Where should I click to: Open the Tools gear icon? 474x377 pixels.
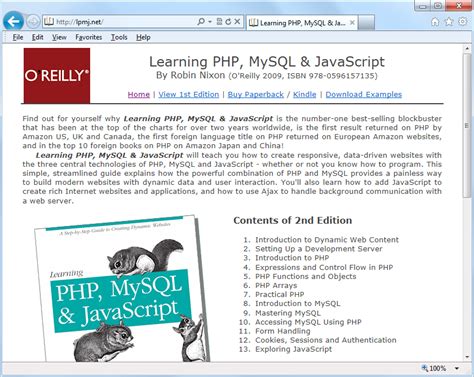(463, 22)
